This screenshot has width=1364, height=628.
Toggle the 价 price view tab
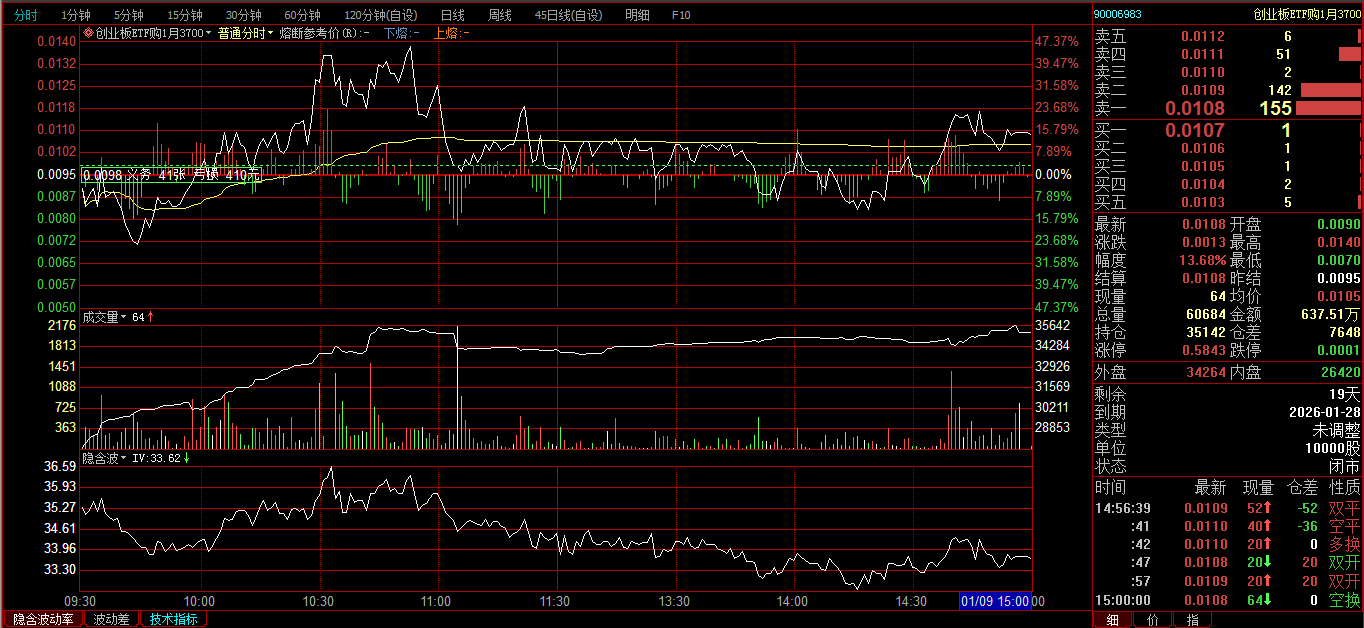[x=1152, y=620]
